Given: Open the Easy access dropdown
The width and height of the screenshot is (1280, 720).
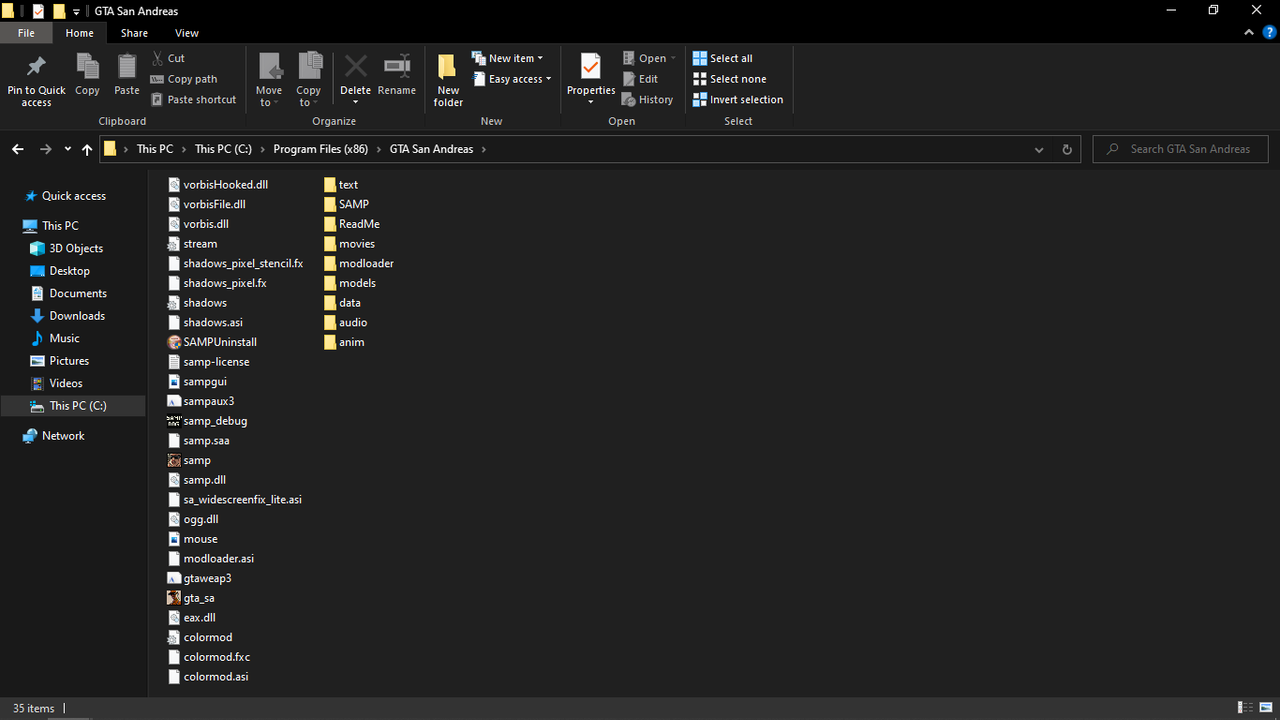Looking at the screenshot, I should coord(511,79).
